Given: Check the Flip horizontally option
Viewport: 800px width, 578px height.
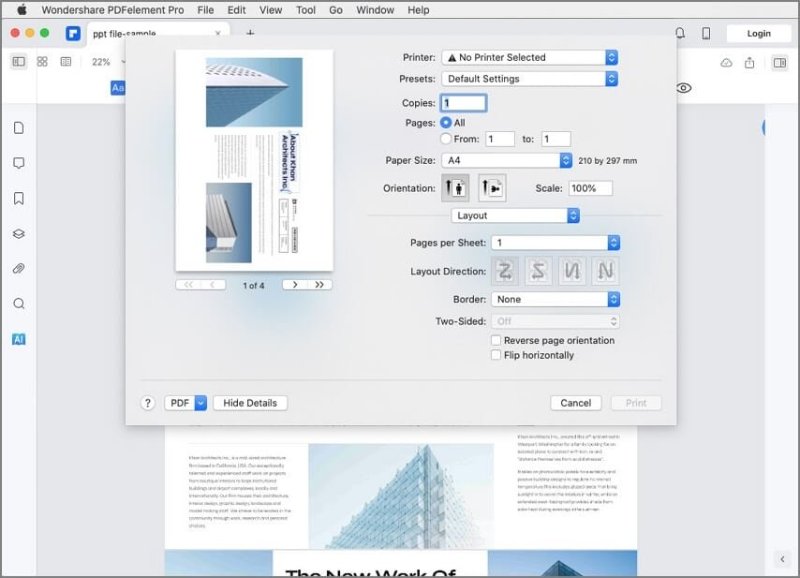Looking at the screenshot, I should pos(496,355).
